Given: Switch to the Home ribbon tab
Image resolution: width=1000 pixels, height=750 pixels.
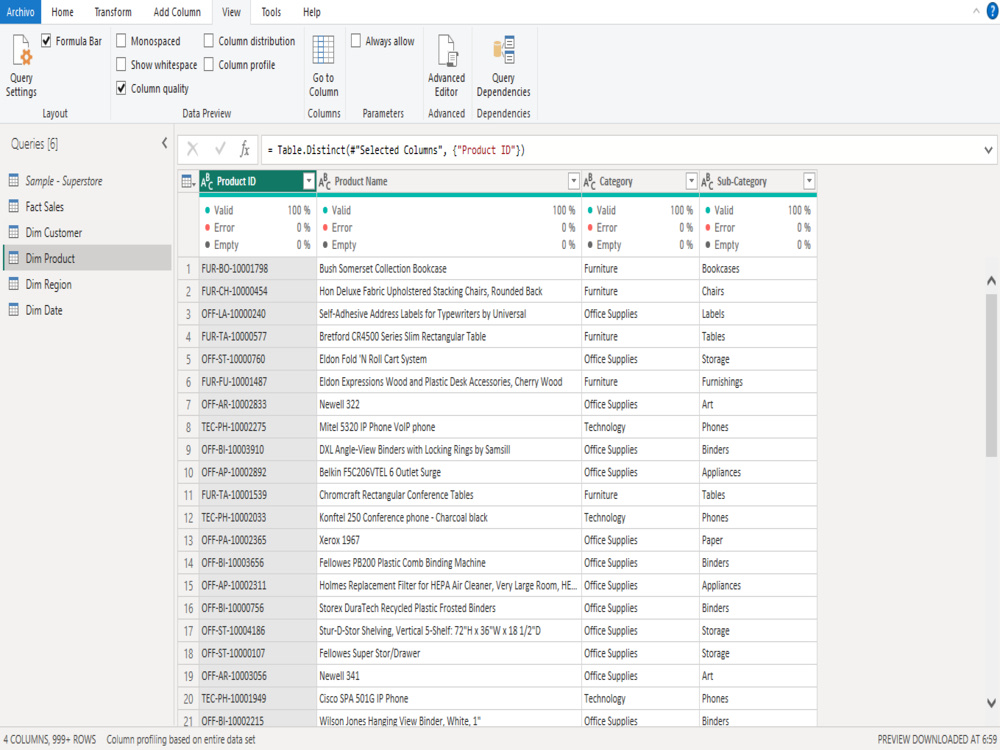Looking at the screenshot, I should (x=62, y=12).
